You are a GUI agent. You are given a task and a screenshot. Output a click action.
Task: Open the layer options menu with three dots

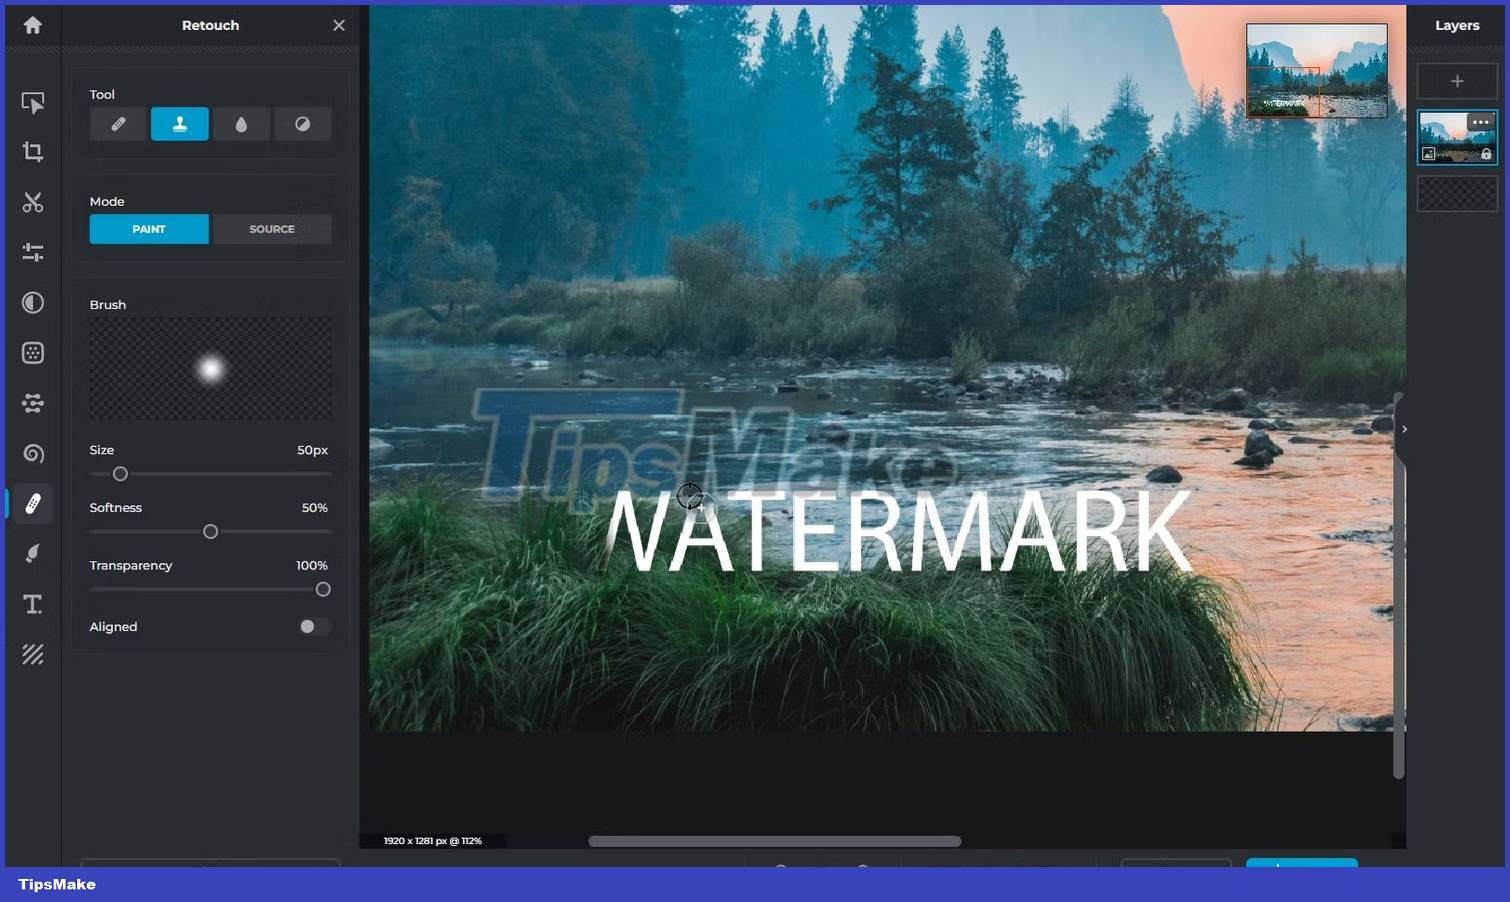(x=1481, y=121)
